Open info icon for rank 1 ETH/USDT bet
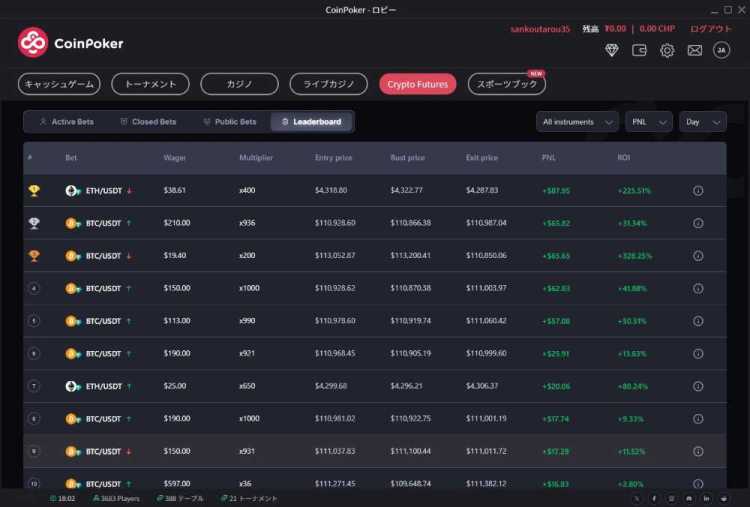Viewport: 750px width, 507px height. pos(698,191)
